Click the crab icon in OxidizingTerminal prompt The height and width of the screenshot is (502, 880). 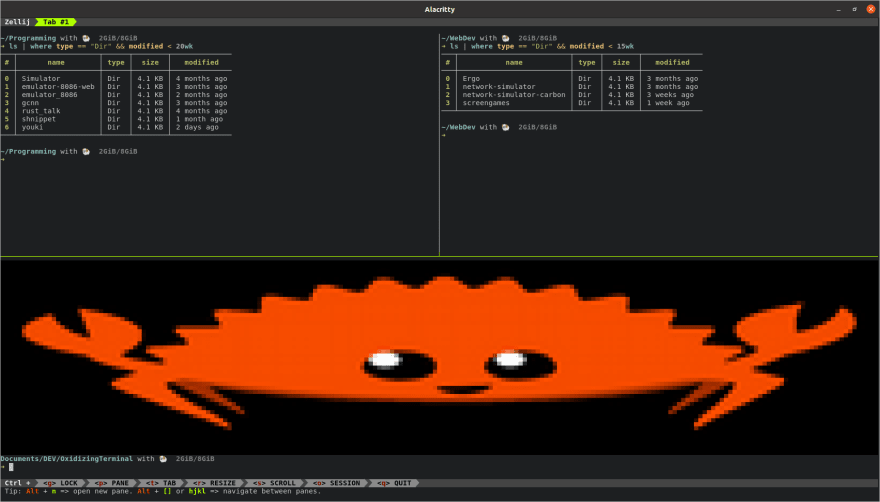163,459
